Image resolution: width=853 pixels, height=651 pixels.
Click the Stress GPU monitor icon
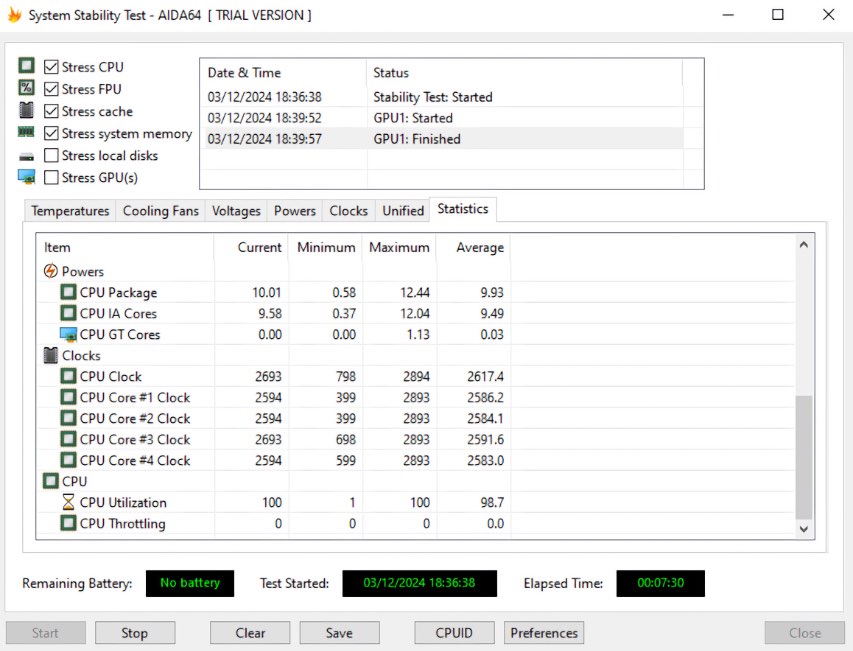26,177
